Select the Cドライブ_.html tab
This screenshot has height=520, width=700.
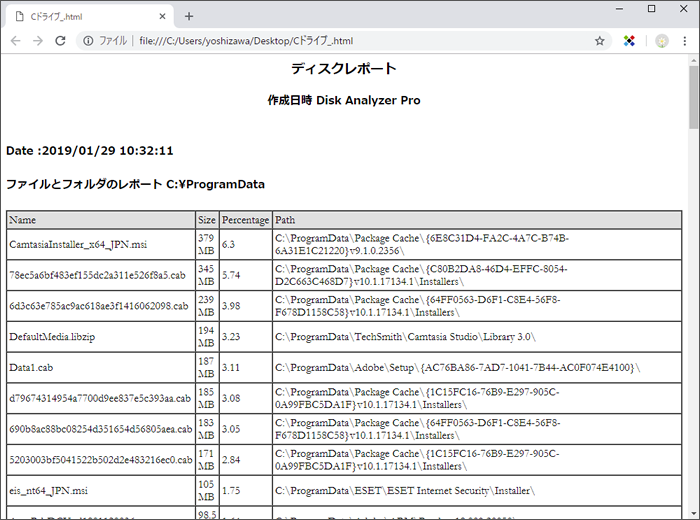89,17
